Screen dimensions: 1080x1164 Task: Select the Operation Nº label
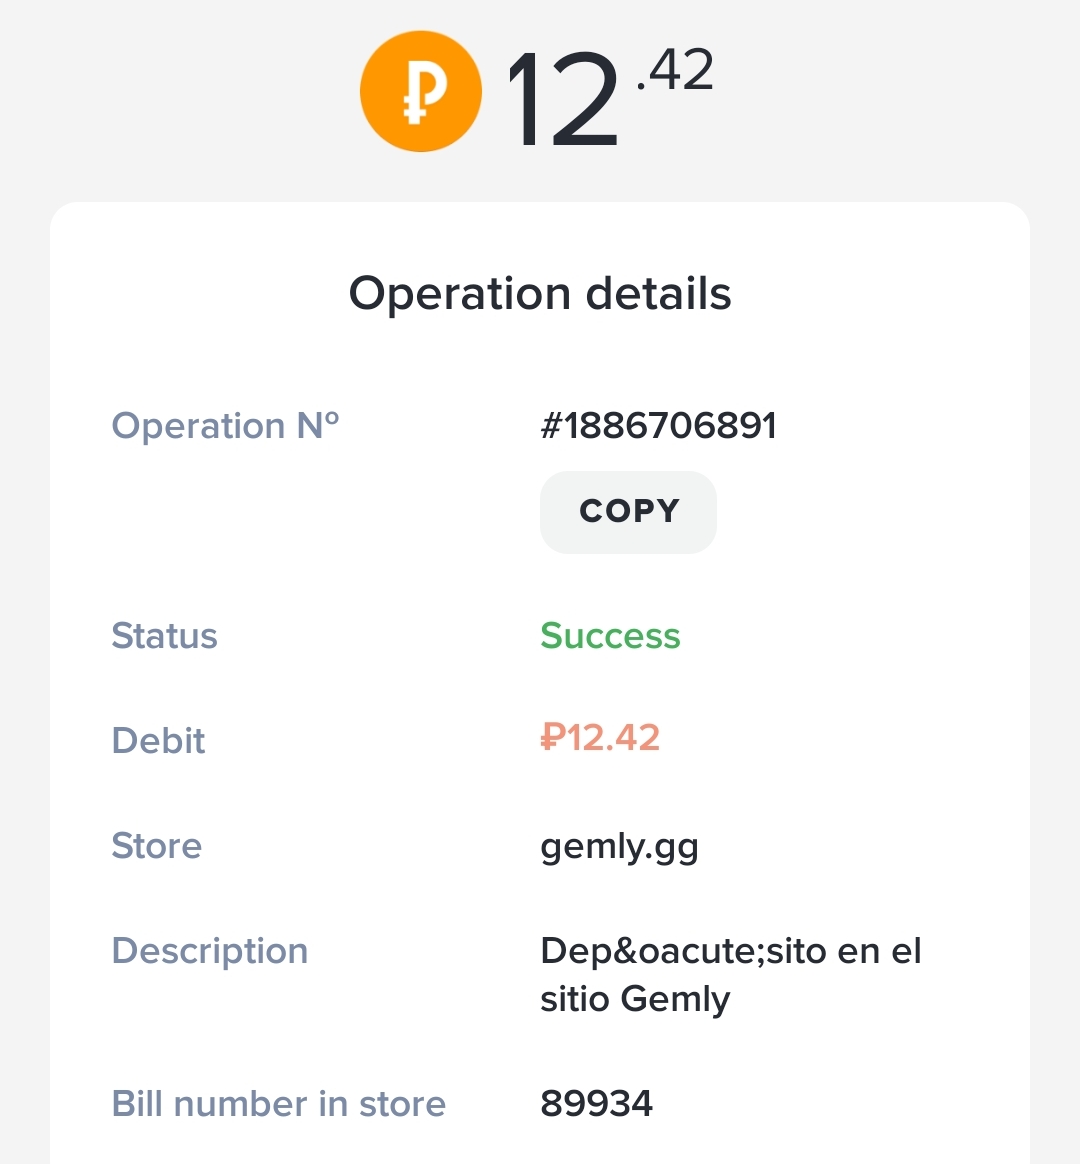(x=225, y=426)
